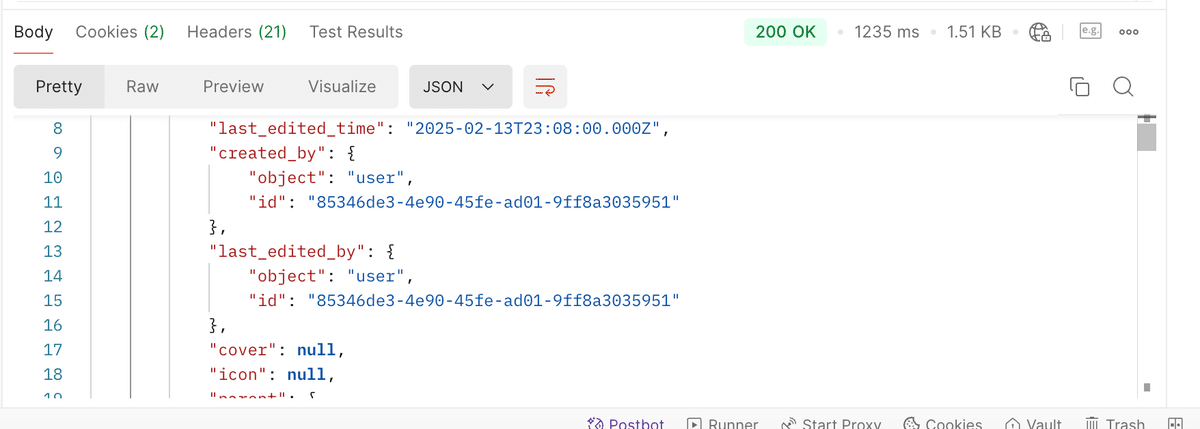The width and height of the screenshot is (1200, 429).
Task: Copy the response body
Action: click(x=1080, y=87)
